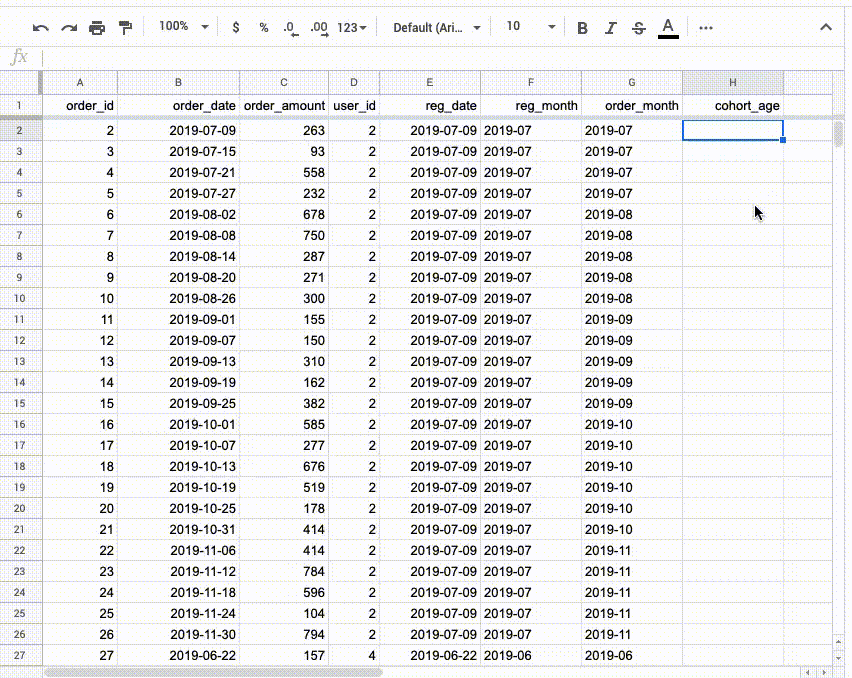Select column F header
Viewport: 852px width, 678px height.
pos(531,83)
